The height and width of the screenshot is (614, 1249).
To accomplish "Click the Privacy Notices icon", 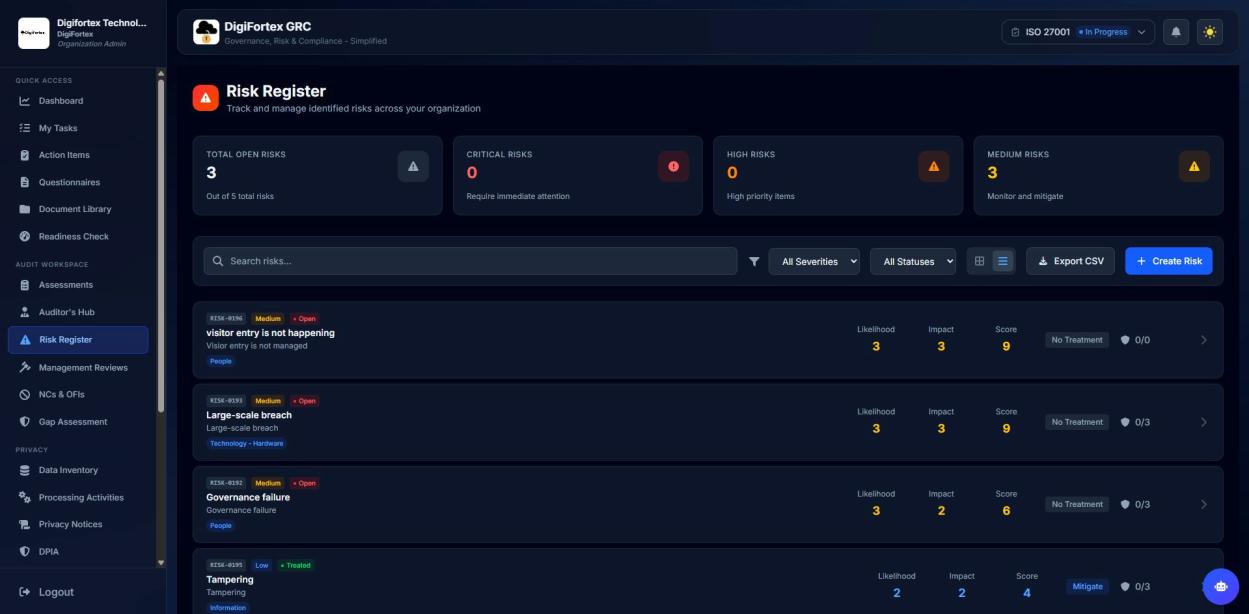I will click(x=25, y=524).
